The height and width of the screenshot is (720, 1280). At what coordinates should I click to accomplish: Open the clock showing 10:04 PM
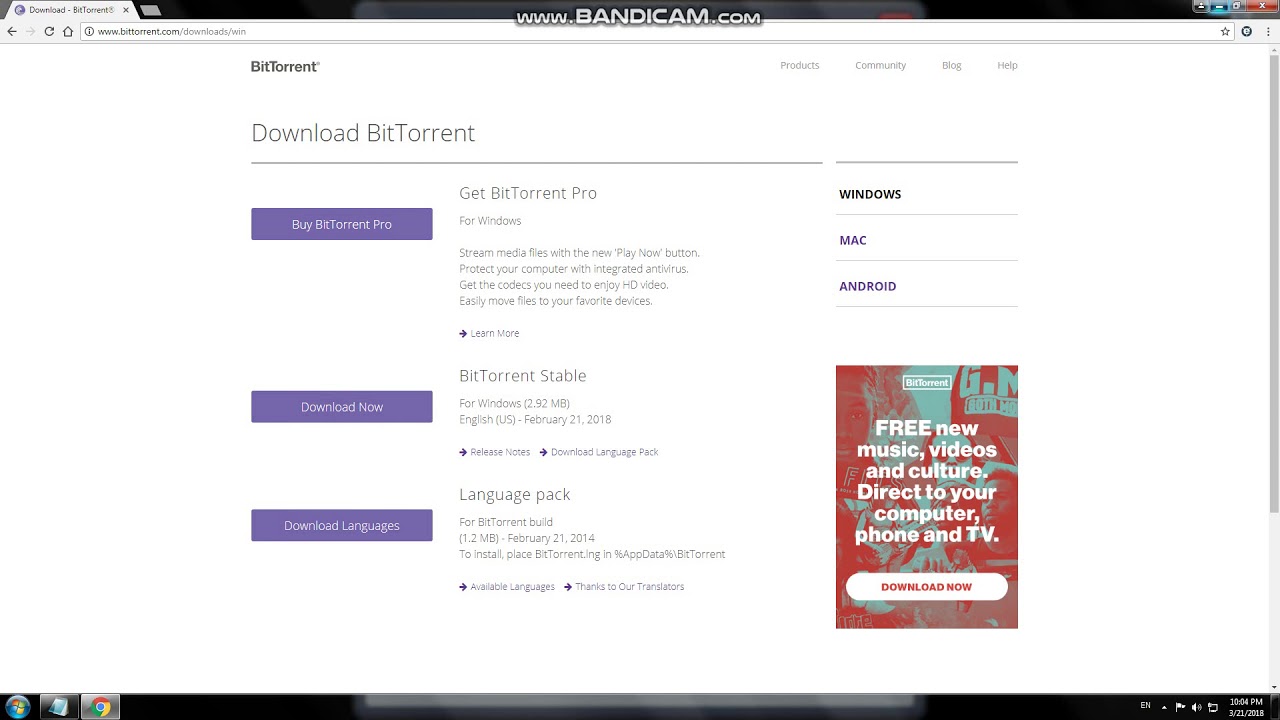click(x=1246, y=707)
